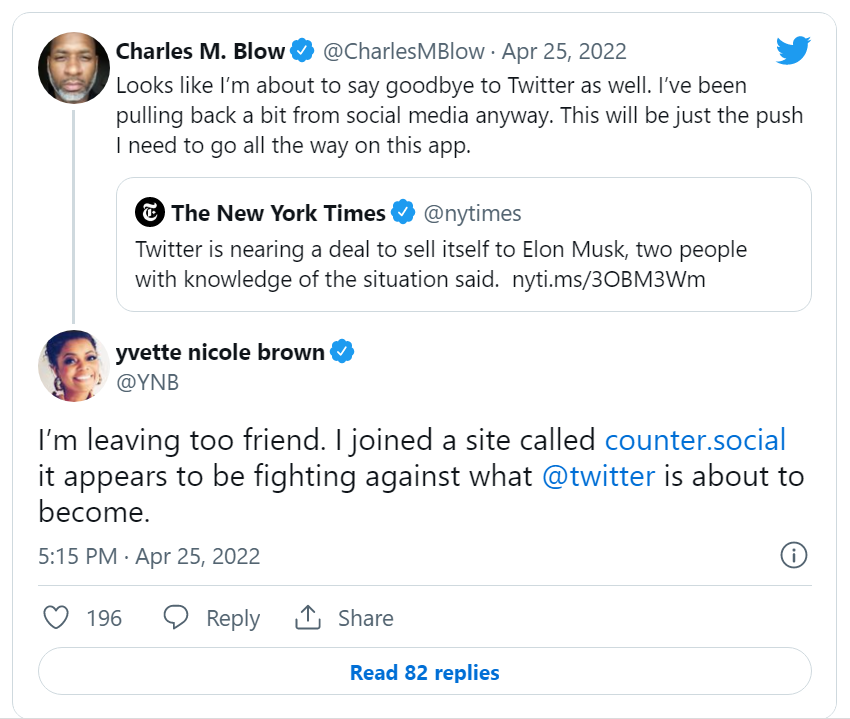
Task: Click the Charles M. Blow display name
Action: (200, 51)
